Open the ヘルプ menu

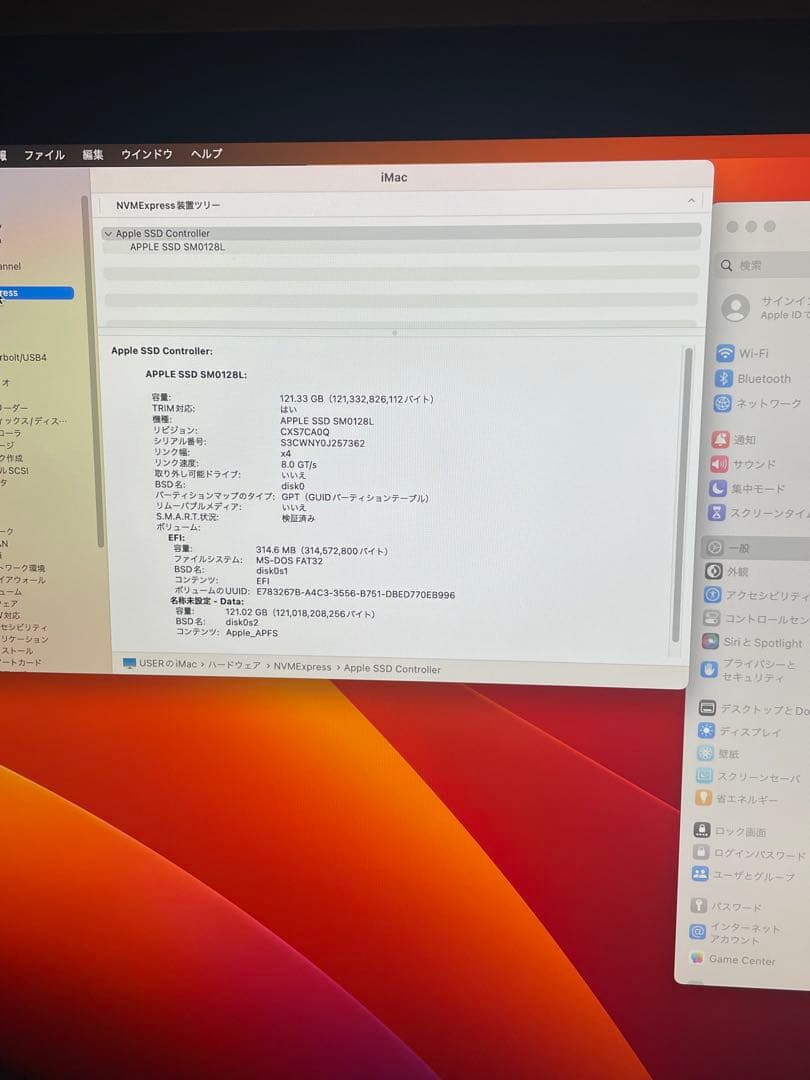point(206,154)
